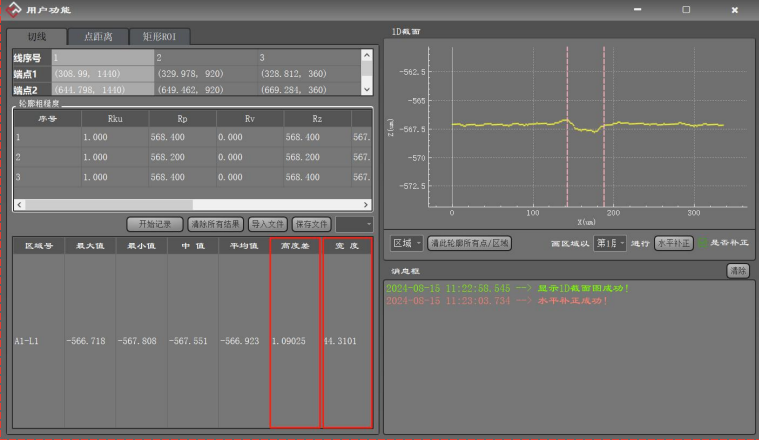Click right arrow of roughness table scrollbar
Screen dimensions: 759x440
pyautogui.click(x=368, y=204)
